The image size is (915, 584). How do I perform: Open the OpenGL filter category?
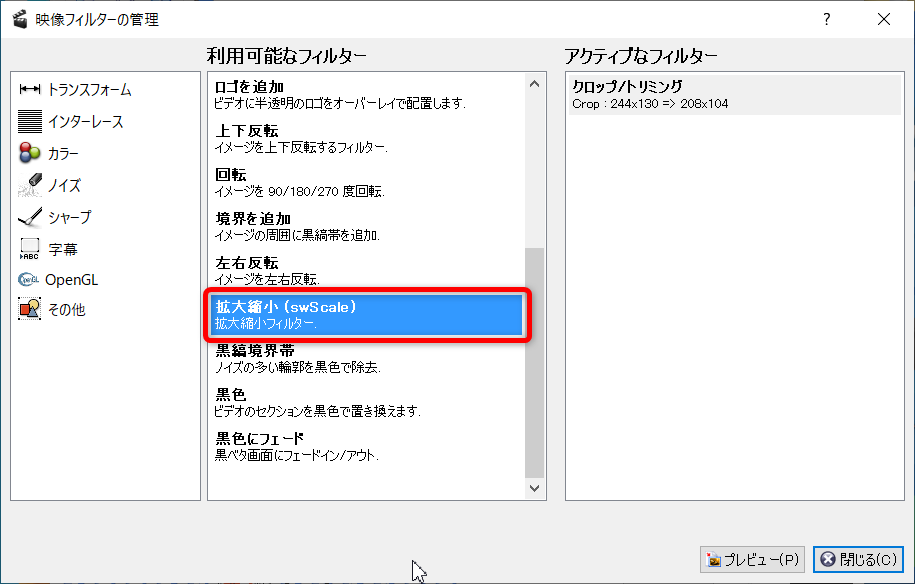point(71,280)
